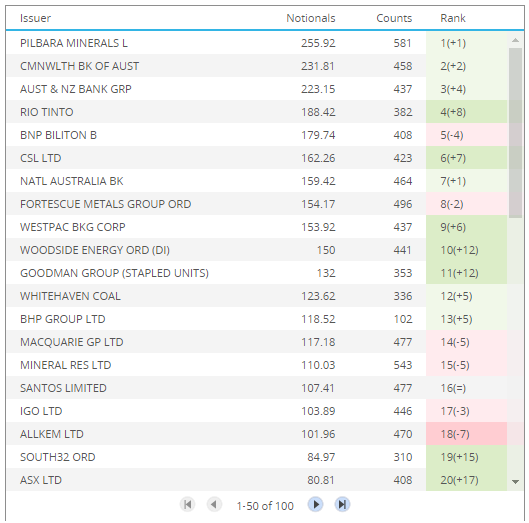Viewport: 529px width, 523px height.
Task: Jump to the last page of results
Action: pyautogui.click(x=342, y=505)
